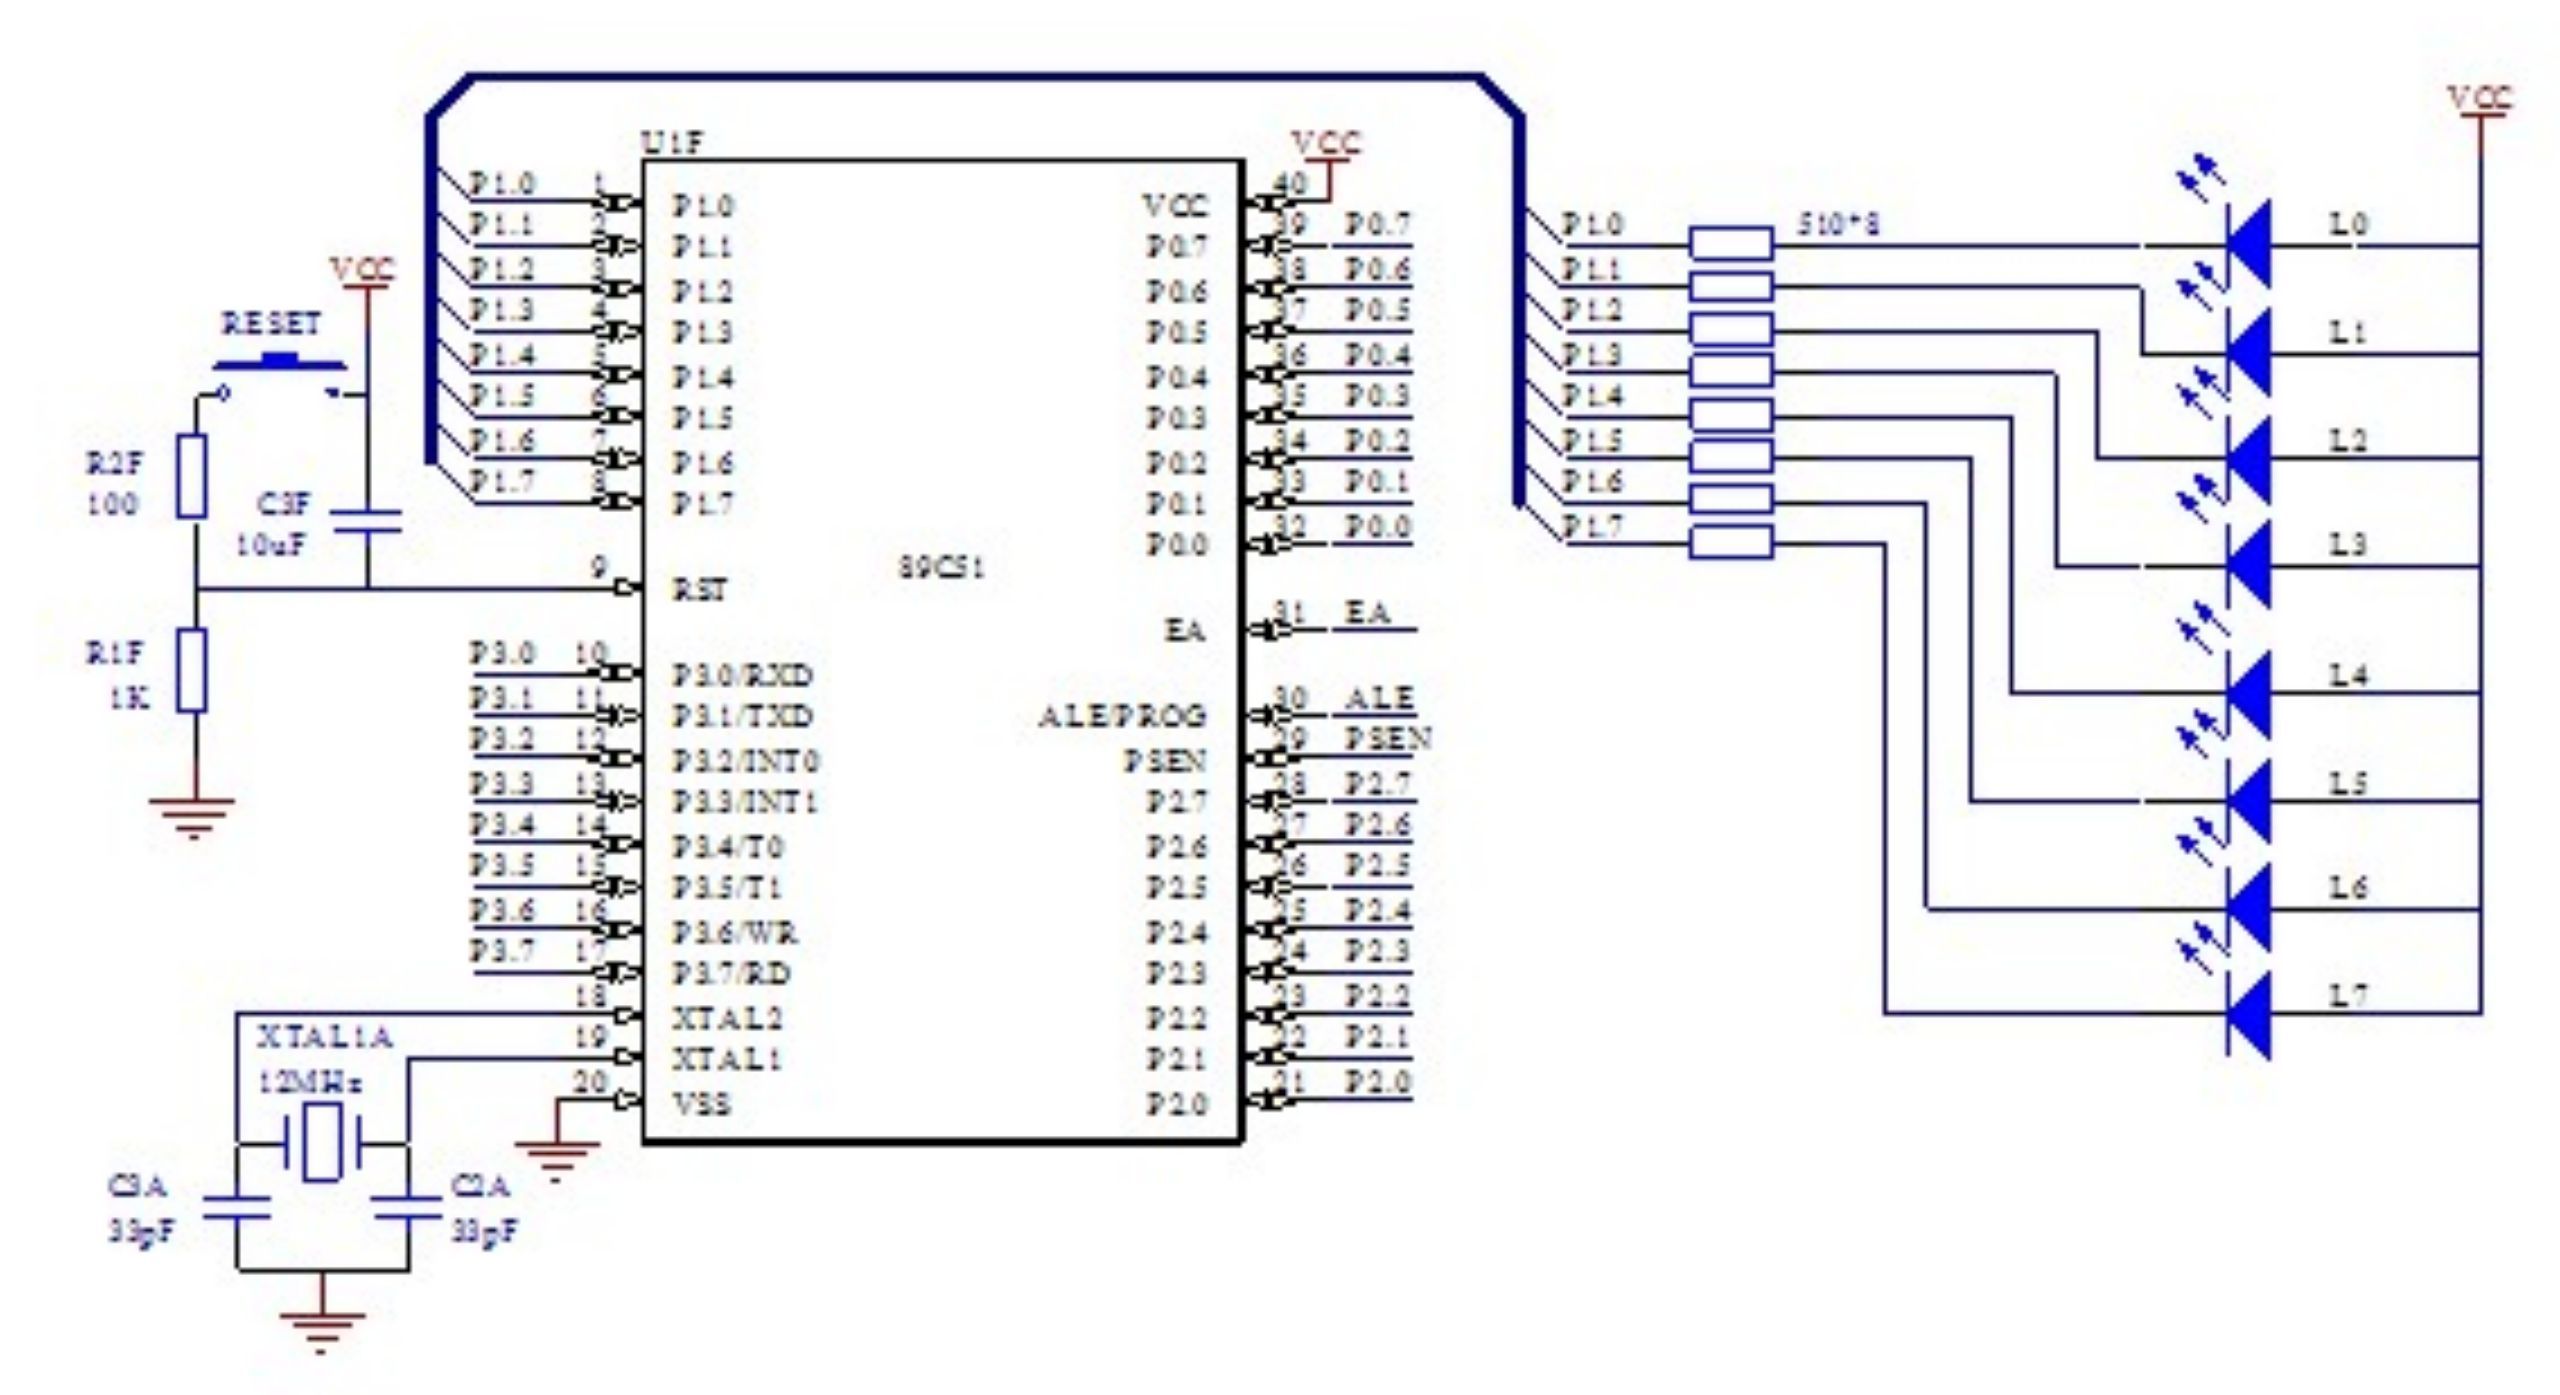
Task: Select the EA net label beside pin 31
Action: (1368, 611)
